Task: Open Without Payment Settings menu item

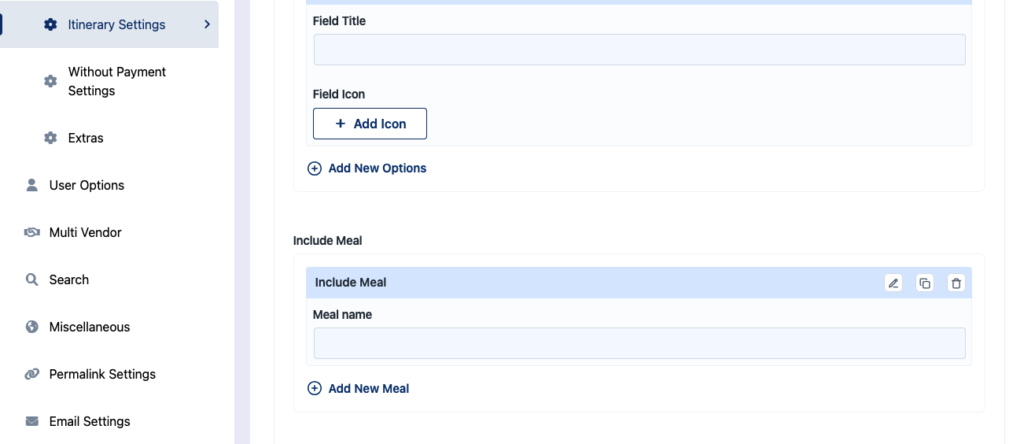Action: coord(116,81)
